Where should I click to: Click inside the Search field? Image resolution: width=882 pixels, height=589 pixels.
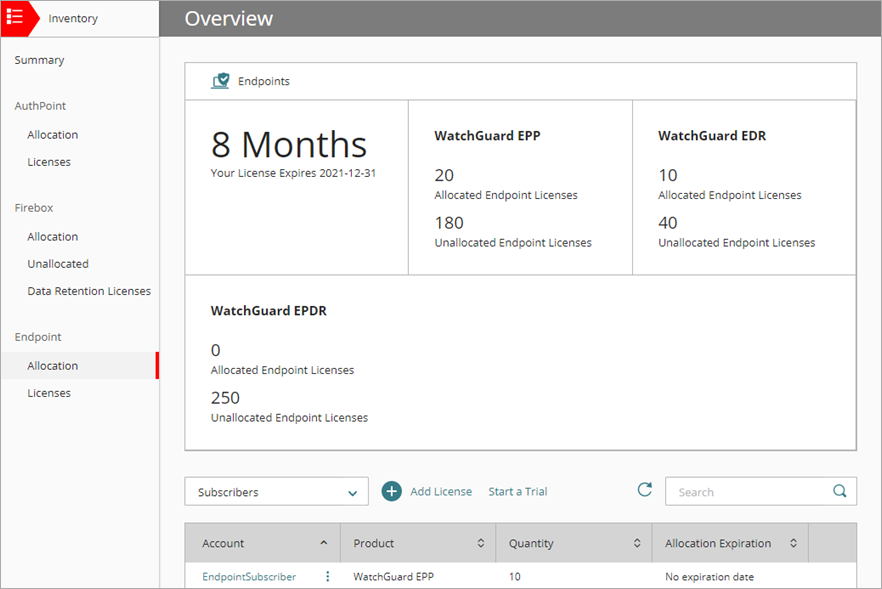(750, 491)
